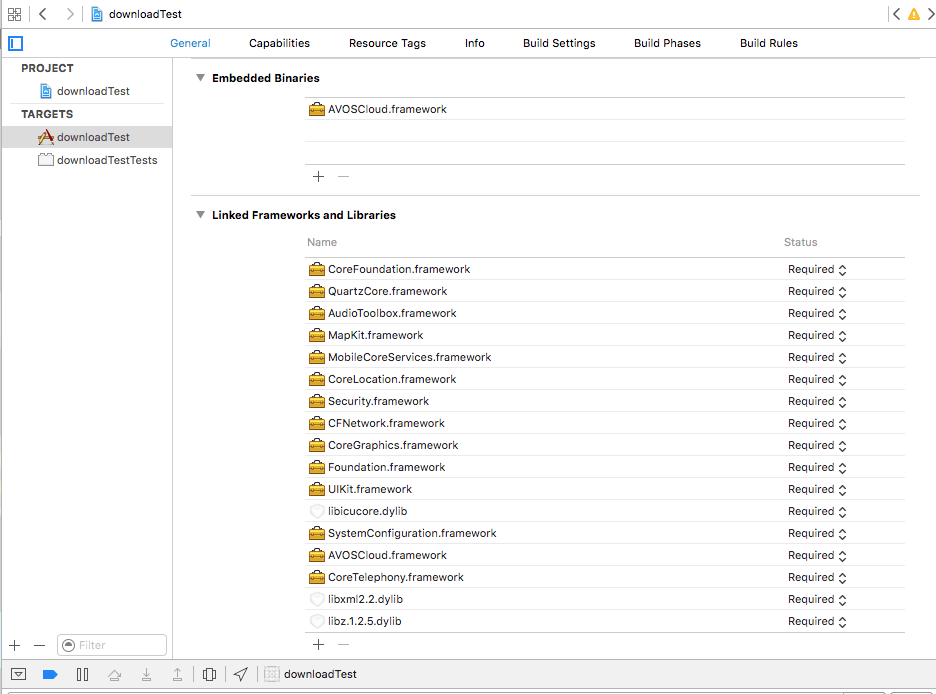Select the libxml2.2.dylib row

605,600
